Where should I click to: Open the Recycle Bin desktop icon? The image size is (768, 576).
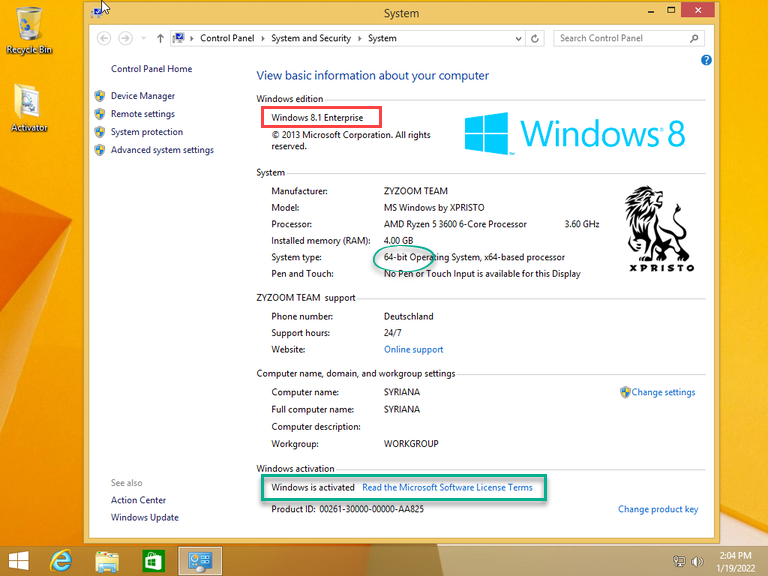tap(29, 30)
